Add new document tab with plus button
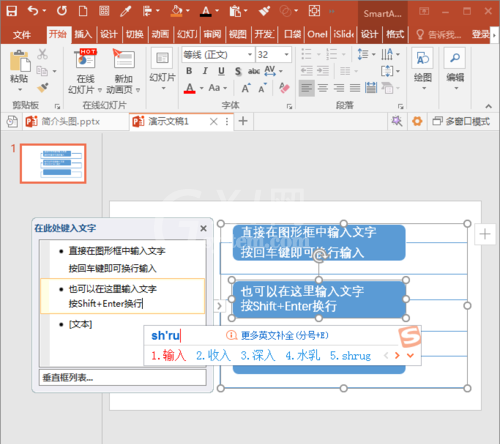500x444 pixels. click(243, 121)
